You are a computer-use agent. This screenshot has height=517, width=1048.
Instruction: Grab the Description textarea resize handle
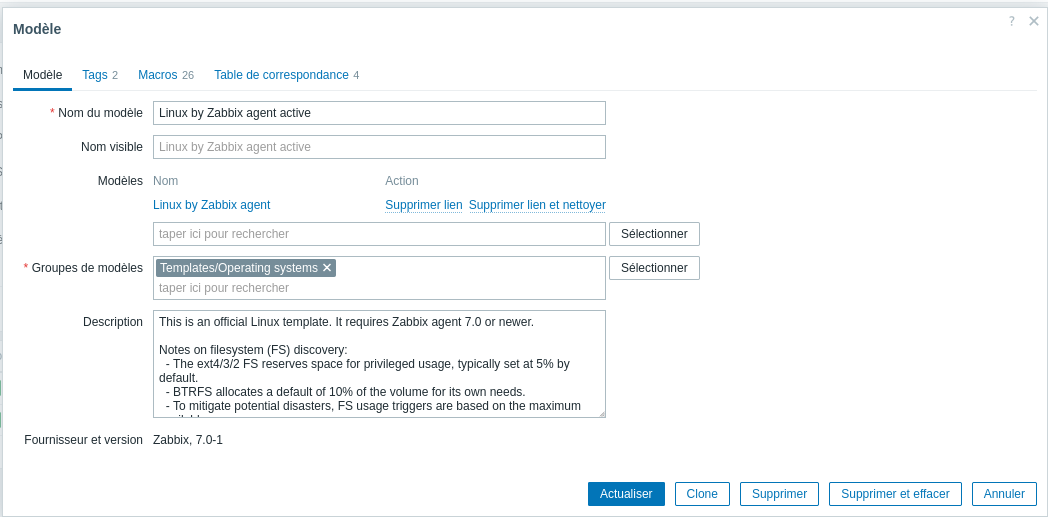(x=602, y=413)
